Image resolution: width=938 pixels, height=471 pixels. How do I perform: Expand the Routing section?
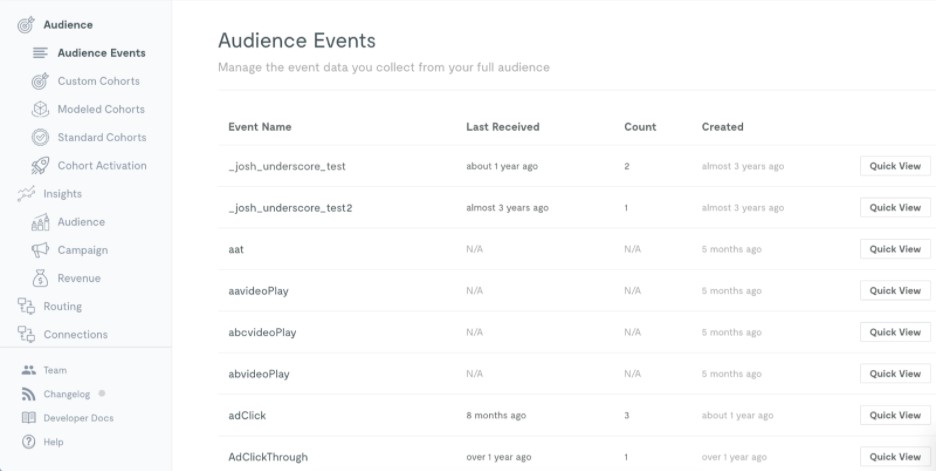click(62, 306)
